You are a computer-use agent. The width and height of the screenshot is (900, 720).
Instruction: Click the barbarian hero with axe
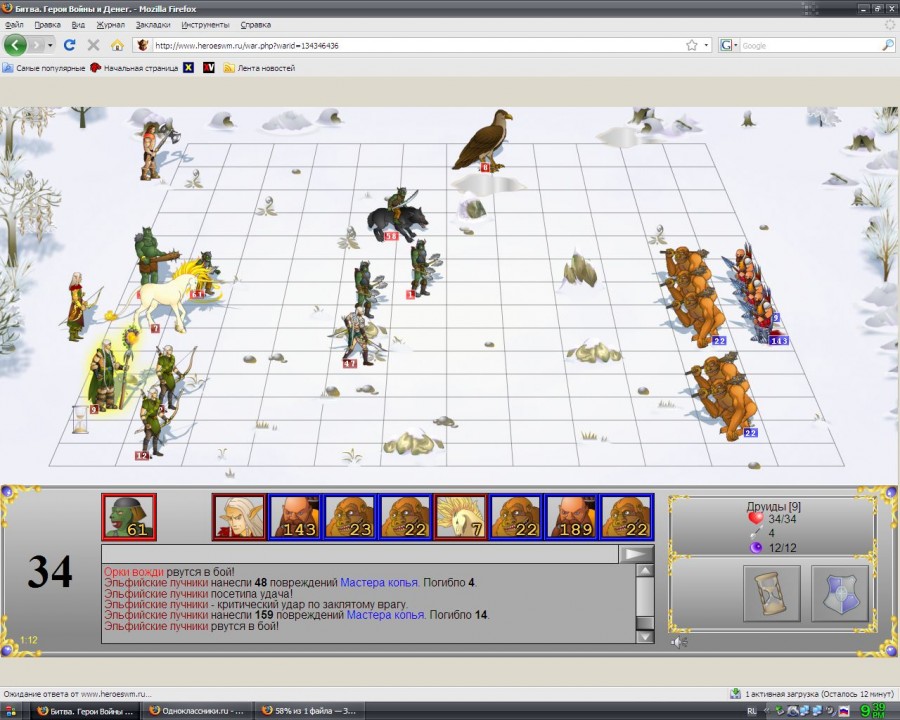point(156,150)
